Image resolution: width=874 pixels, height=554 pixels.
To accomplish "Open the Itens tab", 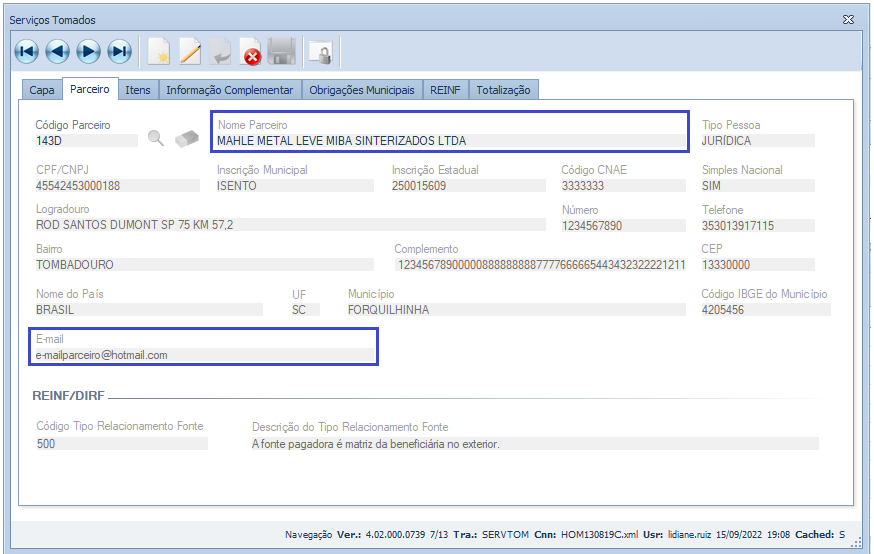I will pyautogui.click(x=138, y=90).
